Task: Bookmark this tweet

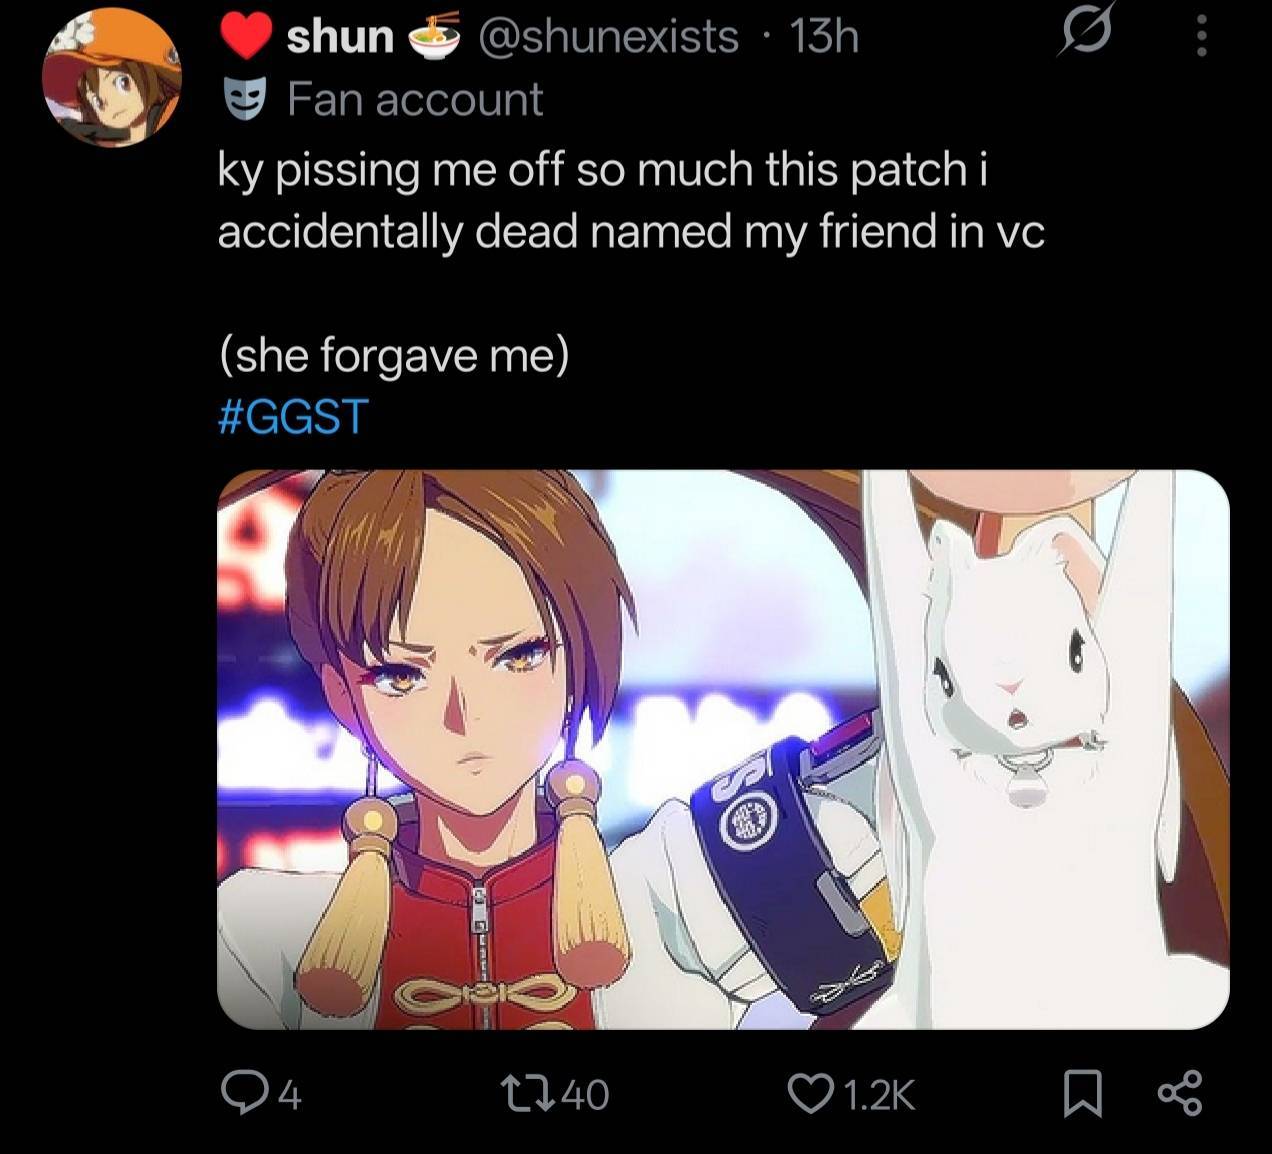Action: [x=1082, y=1093]
